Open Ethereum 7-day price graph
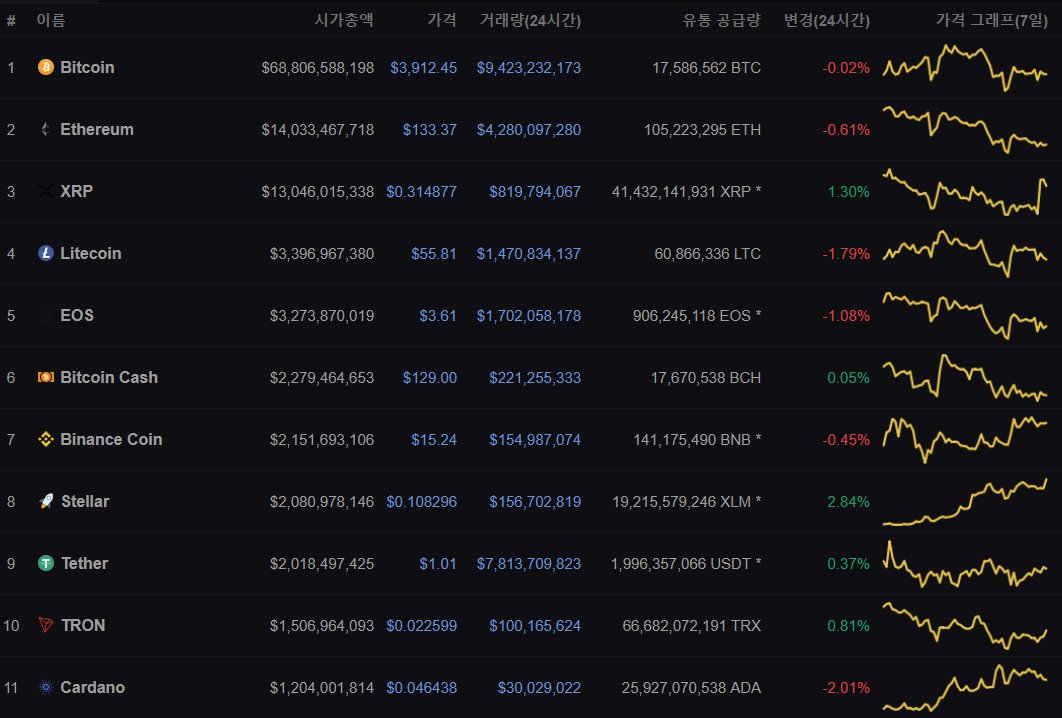1062x718 pixels. point(964,129)
